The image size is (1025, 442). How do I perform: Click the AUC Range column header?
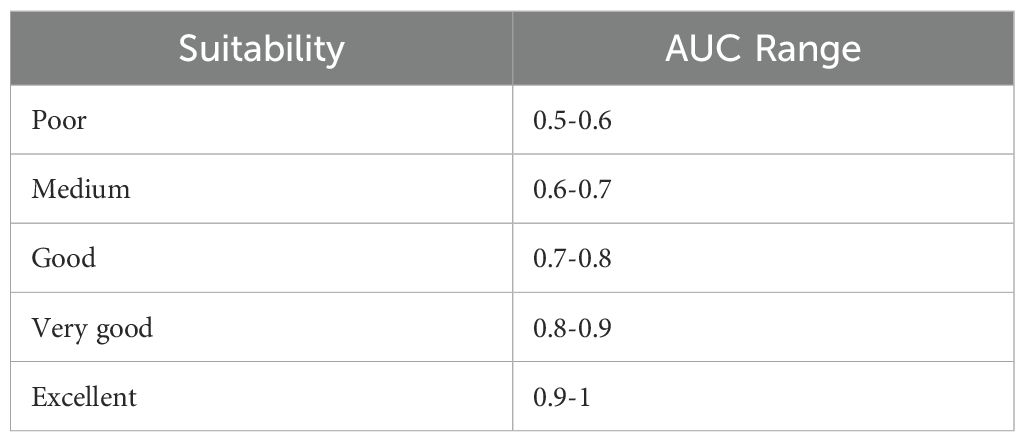(x=763, y=48)
